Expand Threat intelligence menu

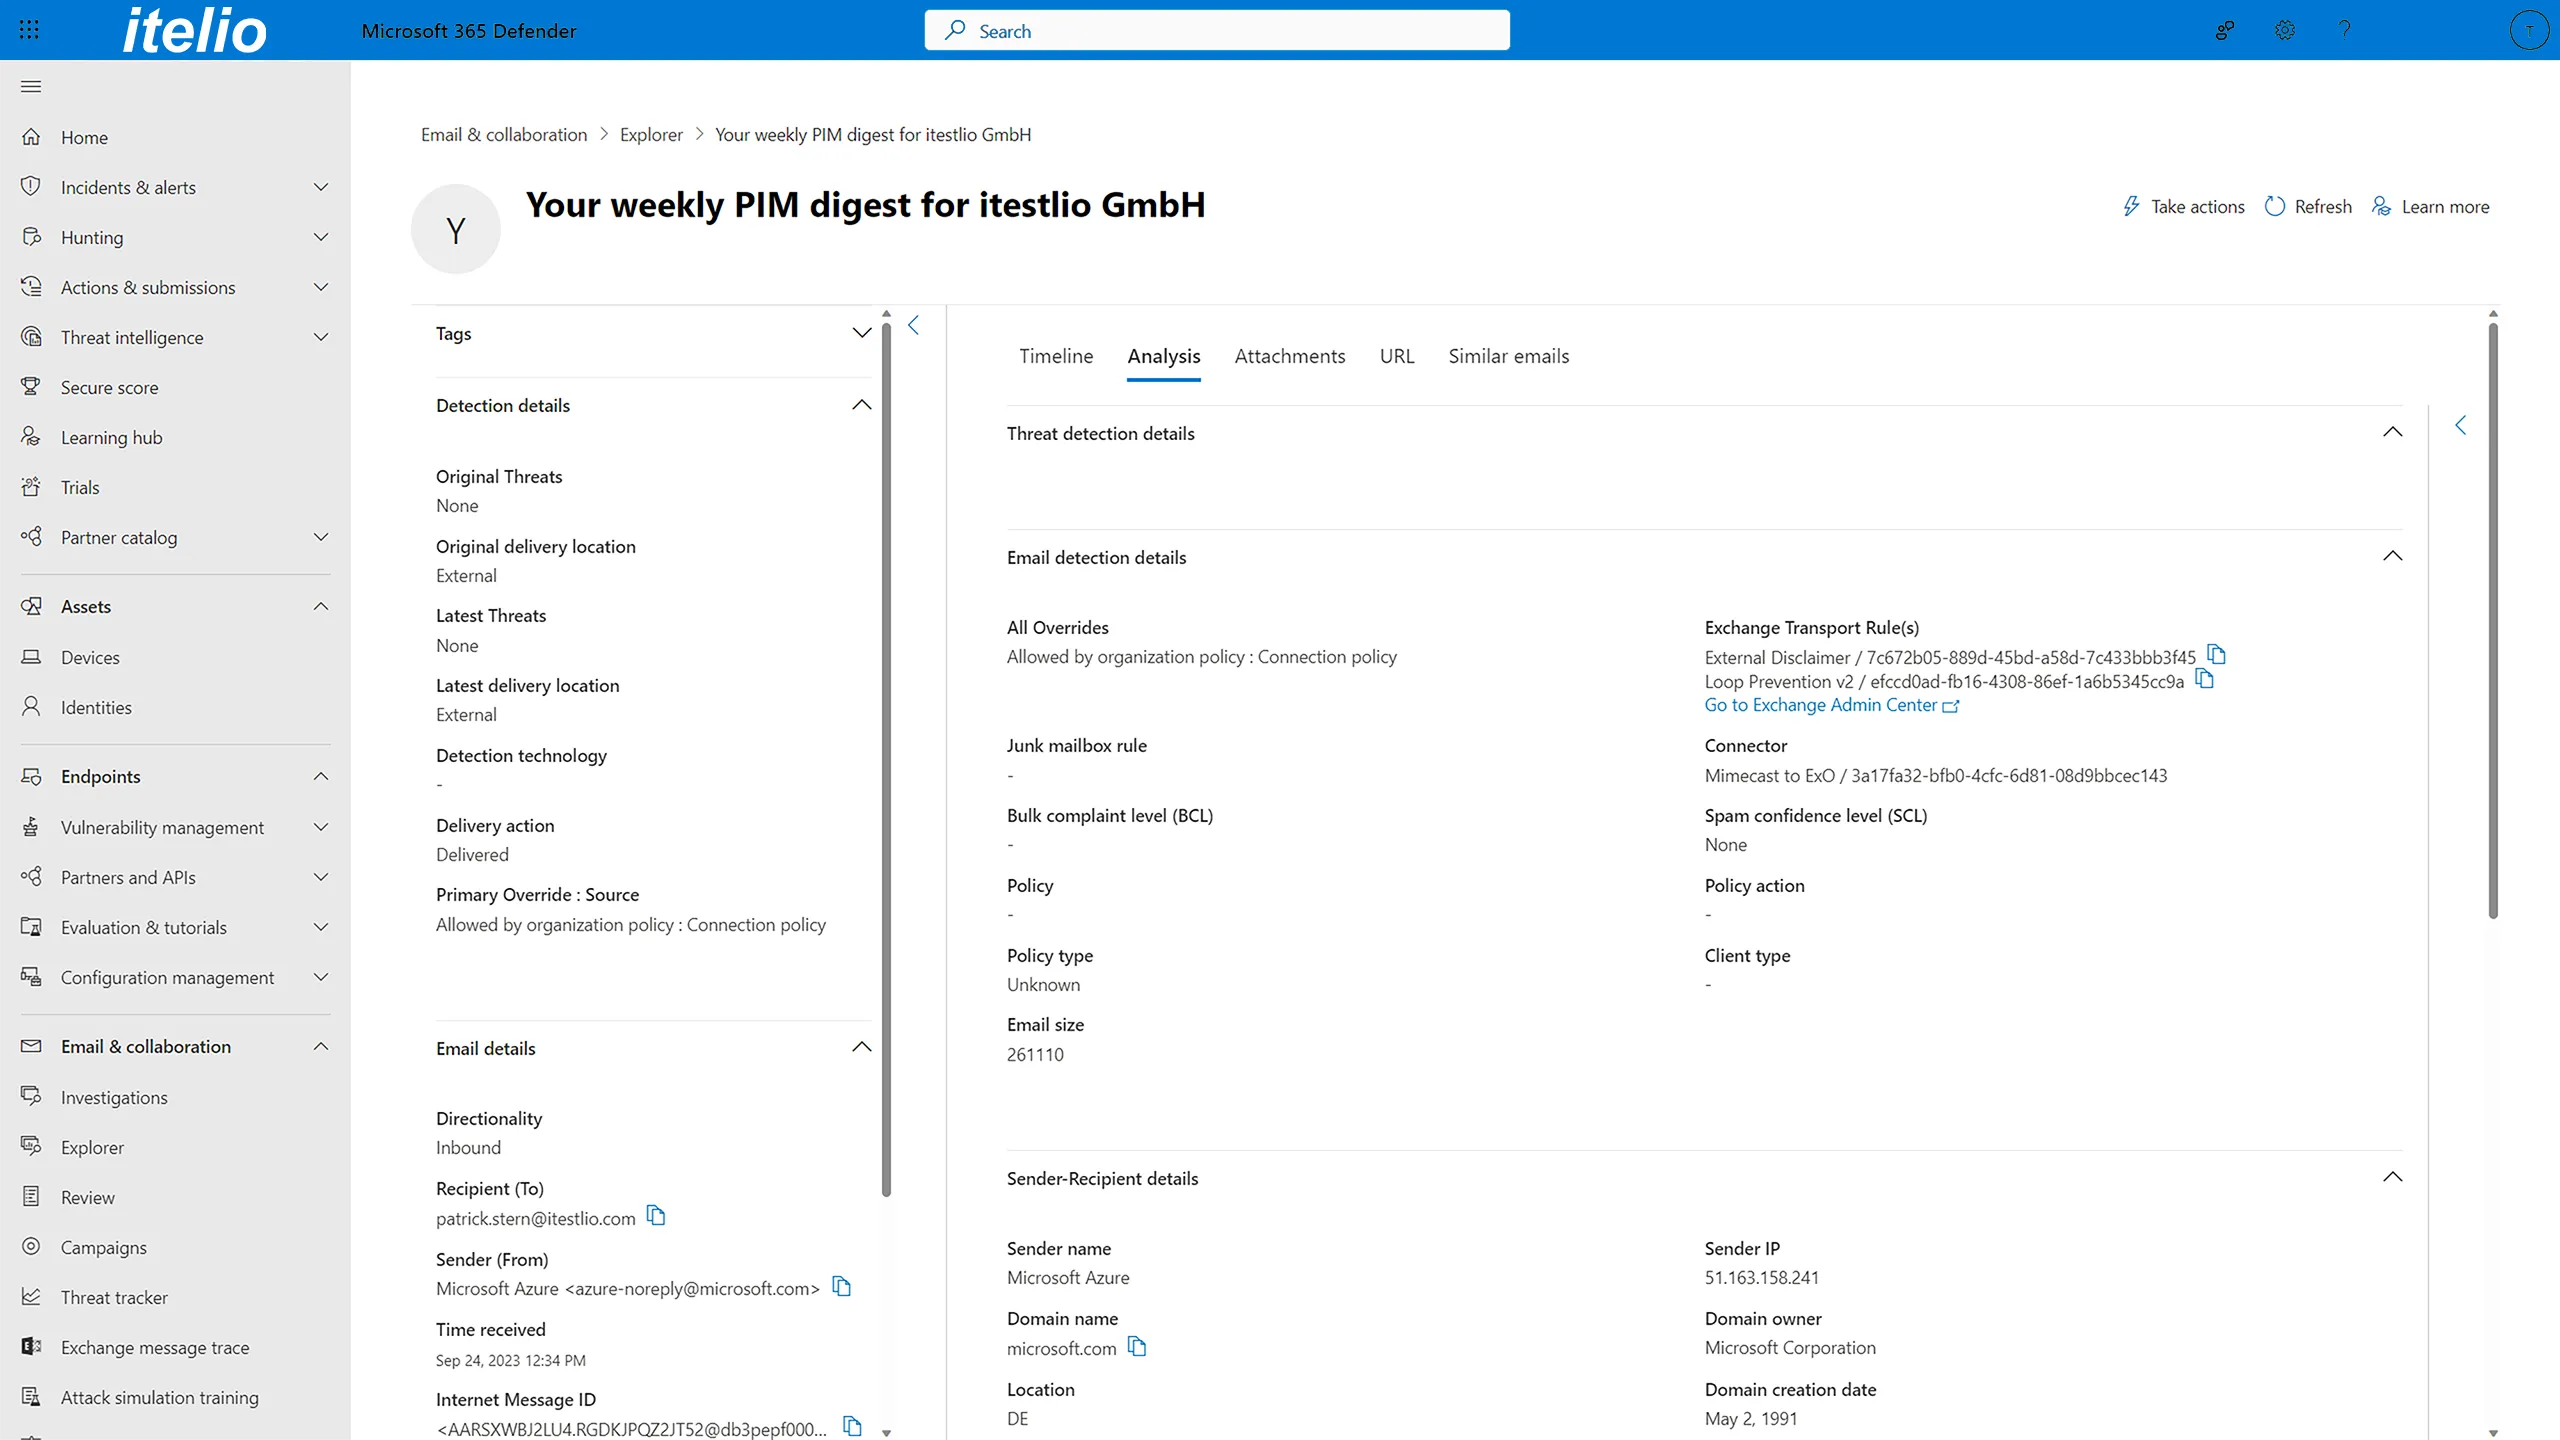[x=321, y=337]
